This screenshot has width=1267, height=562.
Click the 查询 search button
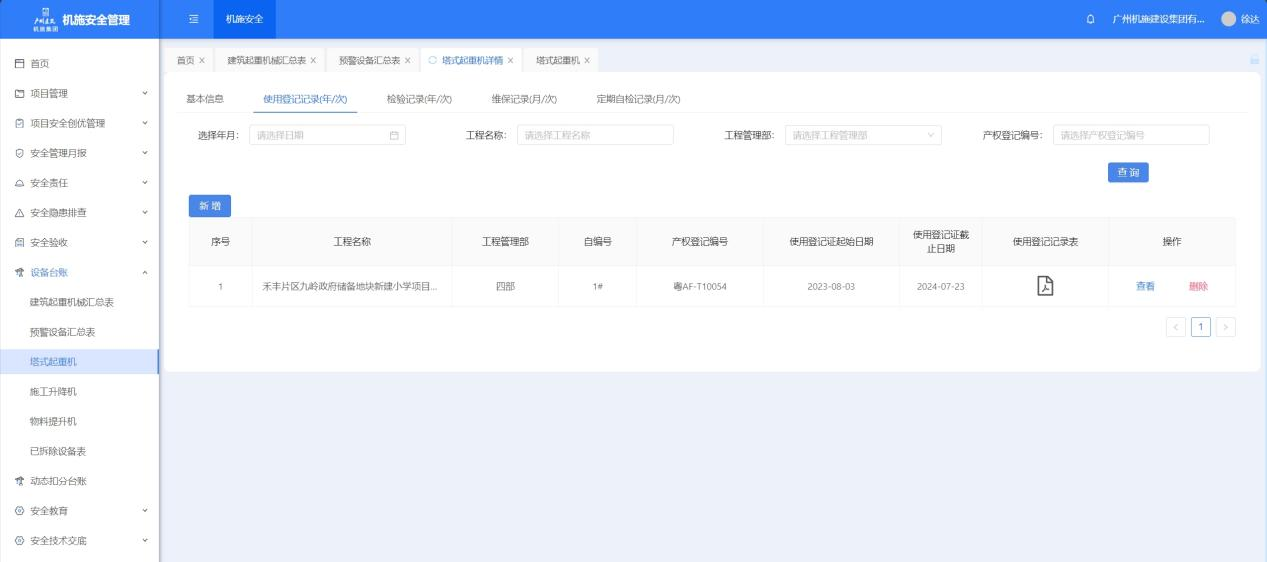click(1127, 172)
